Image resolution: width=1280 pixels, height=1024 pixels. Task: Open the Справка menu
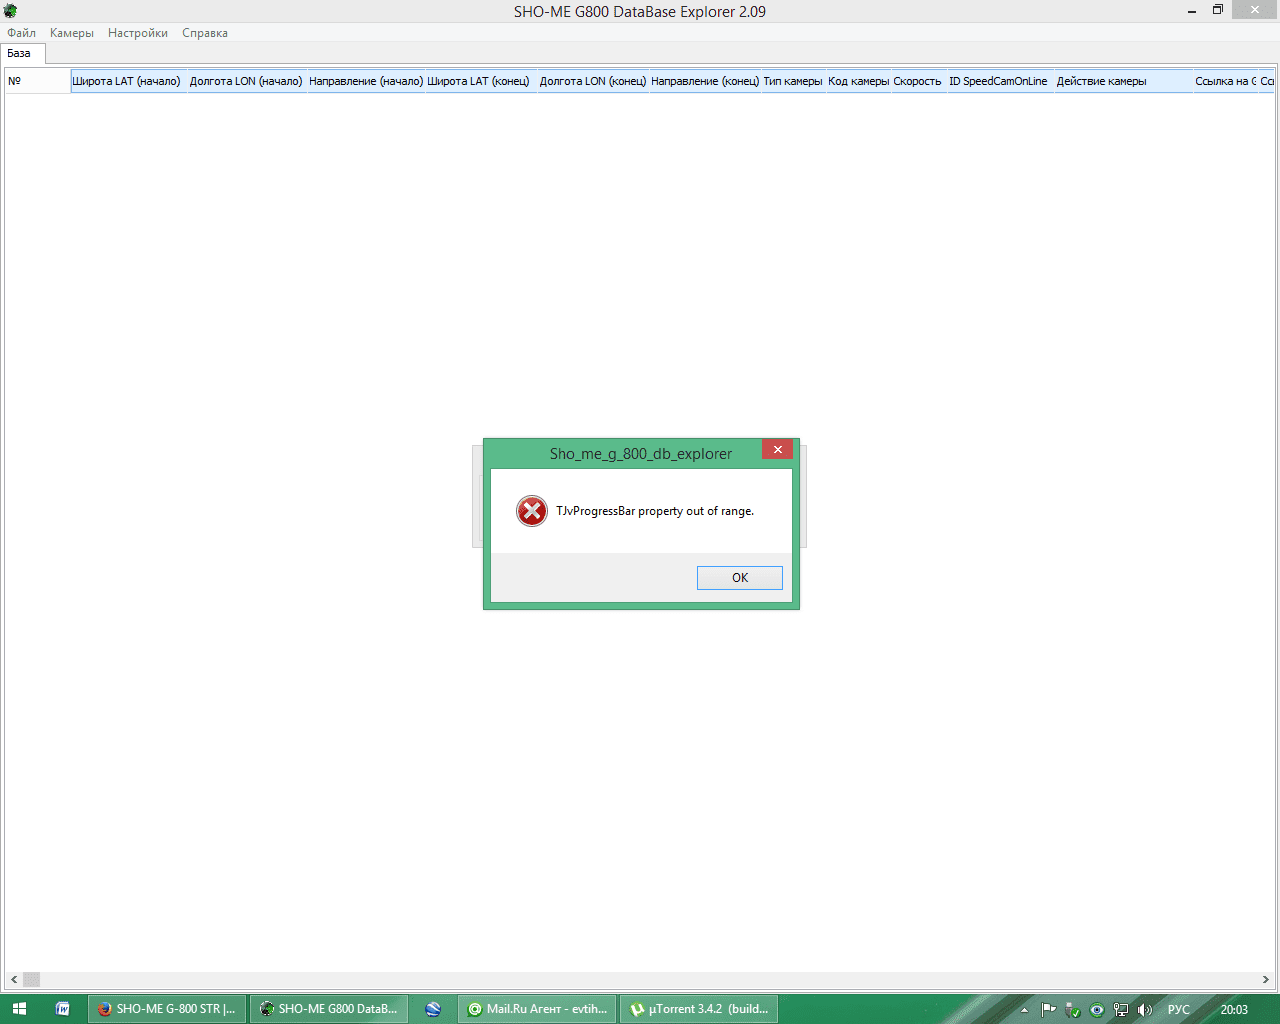coord(205,33)
